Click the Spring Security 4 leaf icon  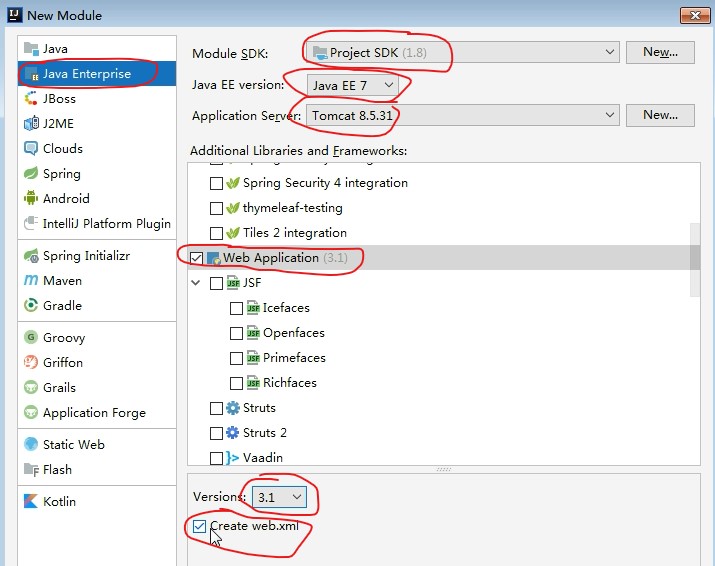(233, 183)
